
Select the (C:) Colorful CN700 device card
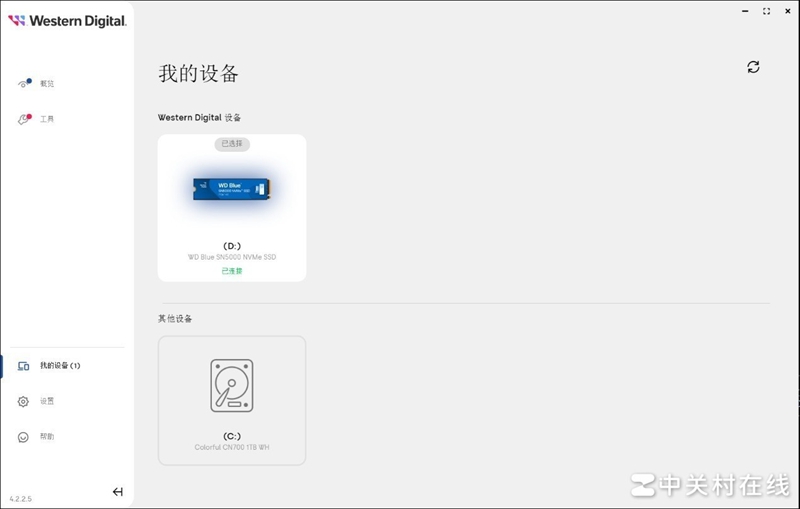click(x=232, y=400)
